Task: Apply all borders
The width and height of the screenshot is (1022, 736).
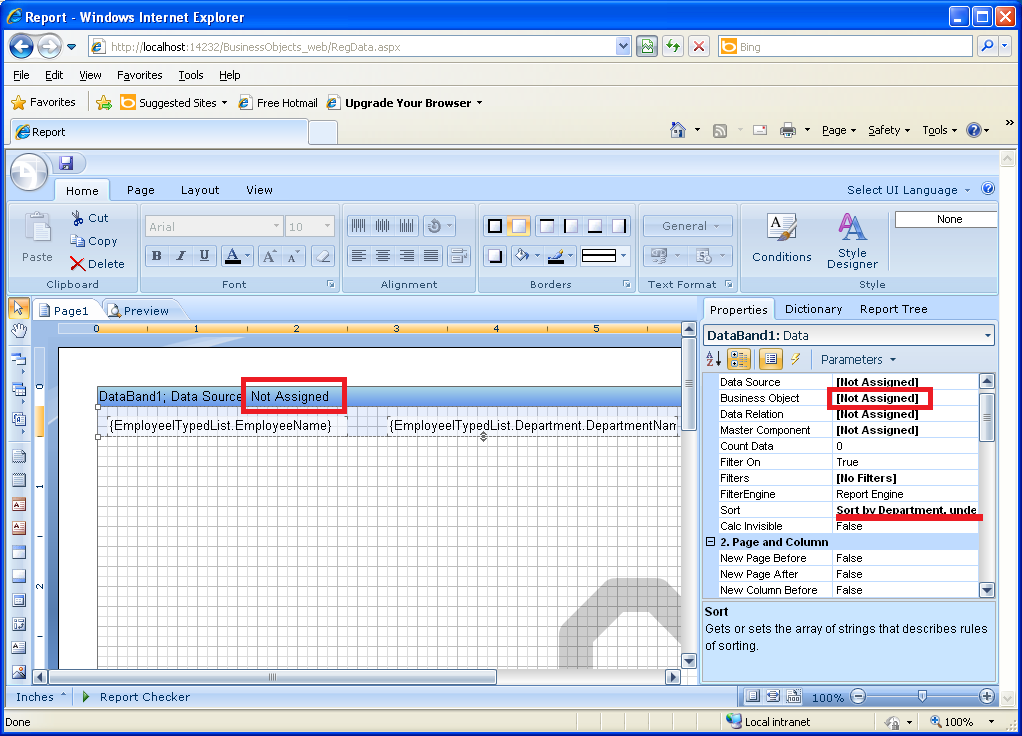Action: pos(495,226)
